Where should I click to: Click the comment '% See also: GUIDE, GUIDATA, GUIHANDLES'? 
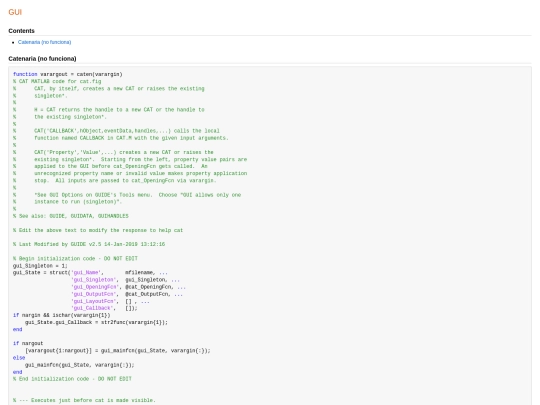pos(71,216)
